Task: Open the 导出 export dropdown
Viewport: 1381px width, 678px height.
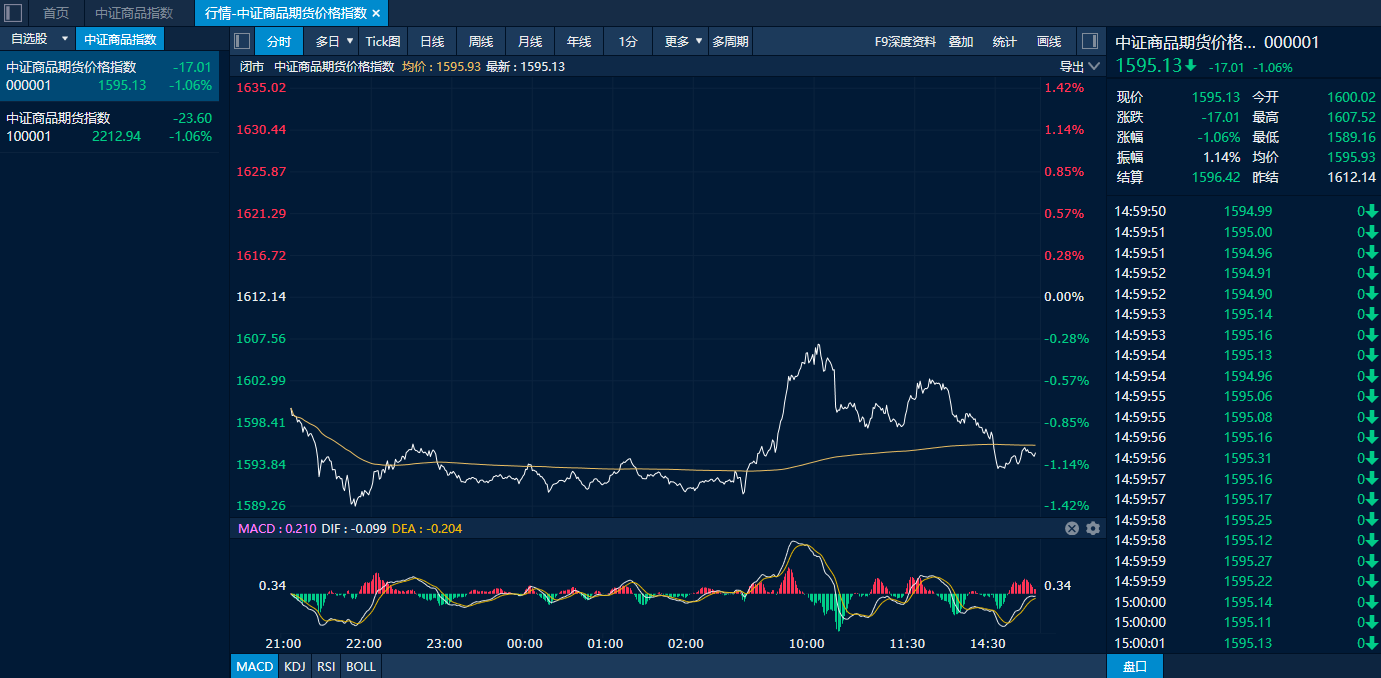Action: [x=1080, y=67]
